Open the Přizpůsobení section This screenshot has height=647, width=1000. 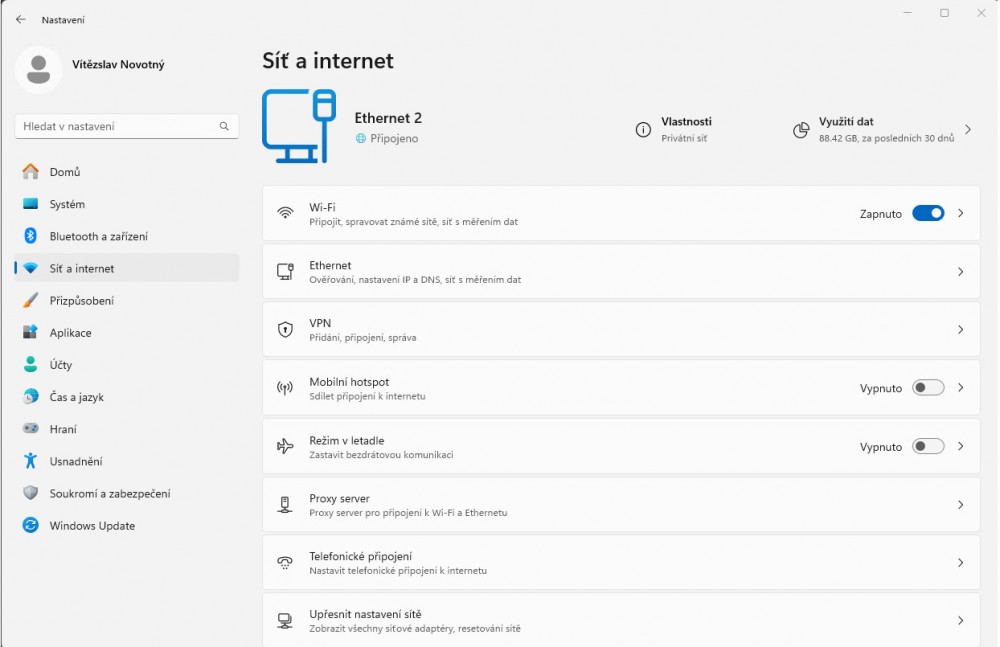click(x=81, y=301)
